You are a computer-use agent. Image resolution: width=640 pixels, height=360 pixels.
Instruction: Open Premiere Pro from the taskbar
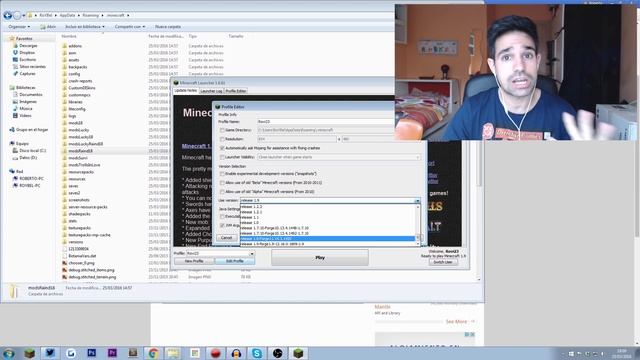point(112,353)
